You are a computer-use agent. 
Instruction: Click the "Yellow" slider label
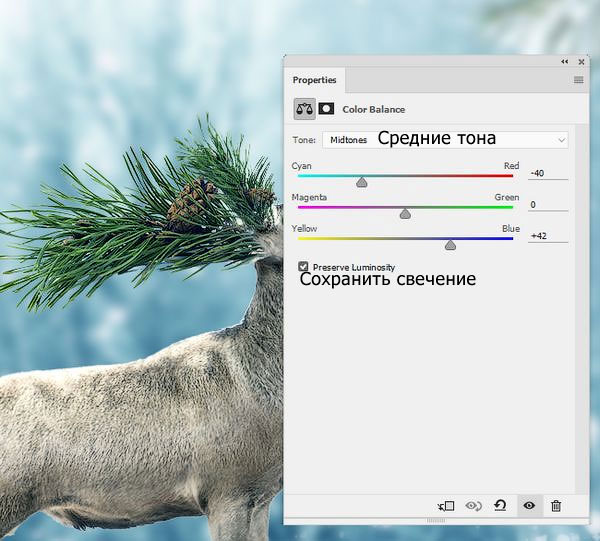(304, 229)
